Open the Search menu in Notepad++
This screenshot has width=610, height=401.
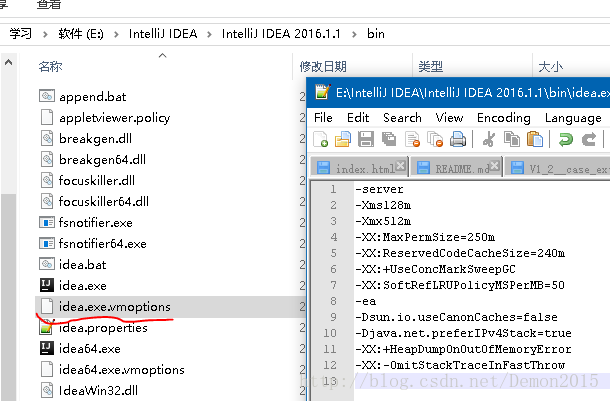[x=402, y=117]
